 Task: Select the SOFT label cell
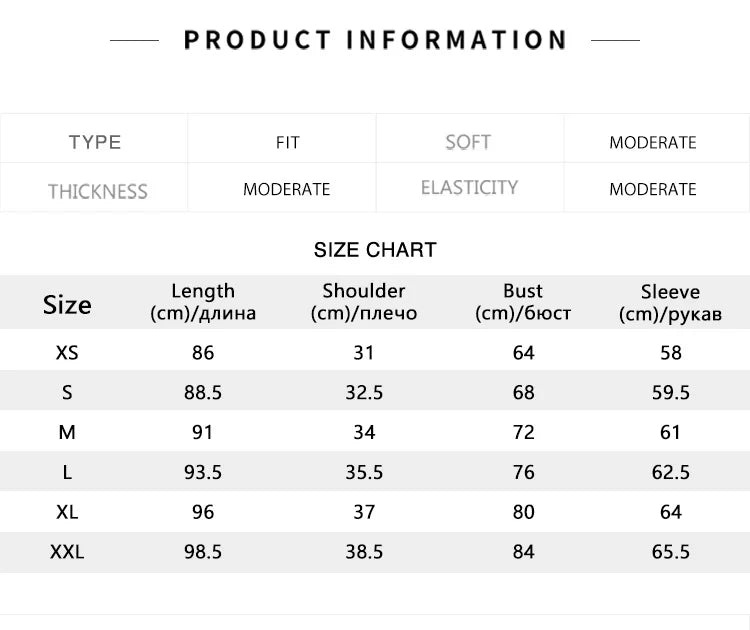click(468, 142)
